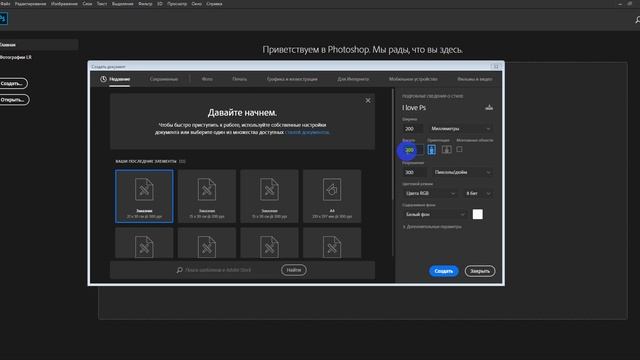The image size is (640, 360).
Task: Open the "Просмотр" menu
Action: (177, 4)
